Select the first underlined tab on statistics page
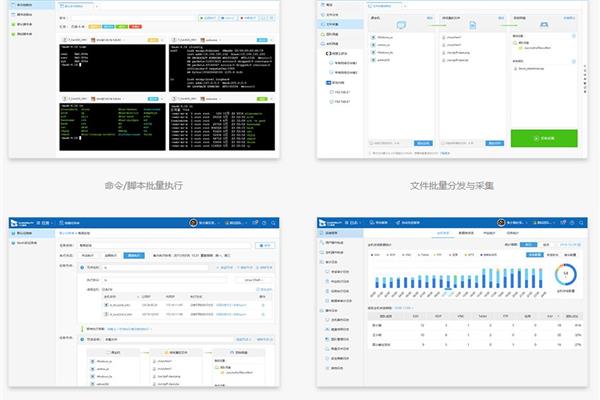 pyautogui.click(x=443, y=233)
